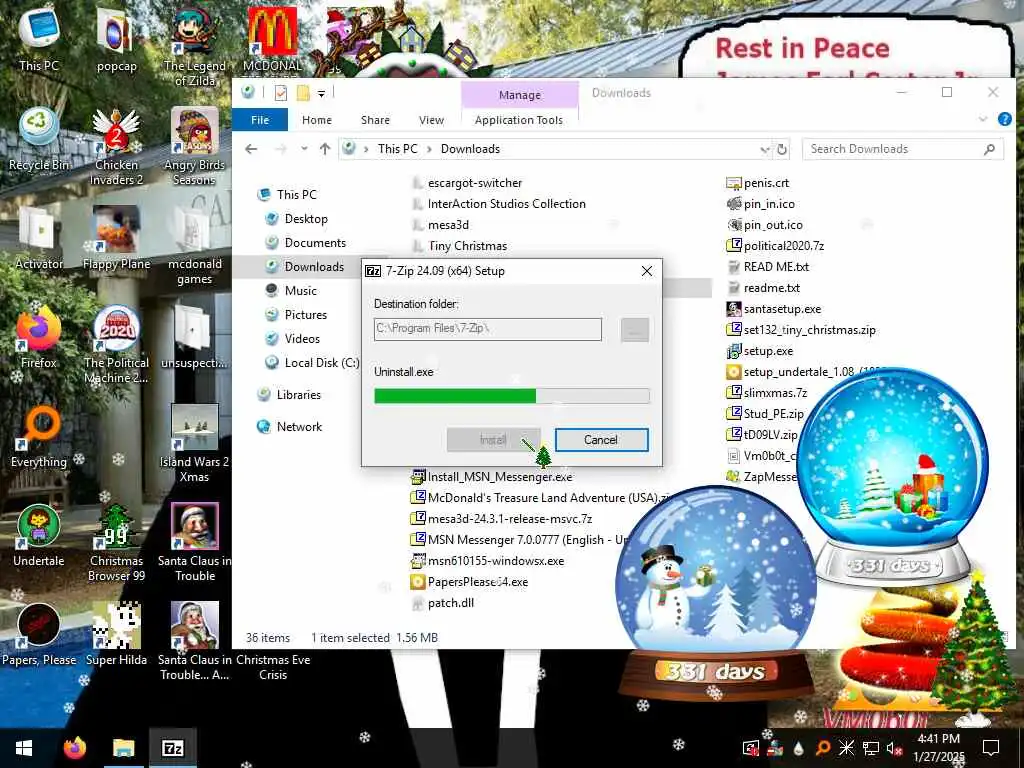Go back in Explorer navigation

click(x=251, y=149)
